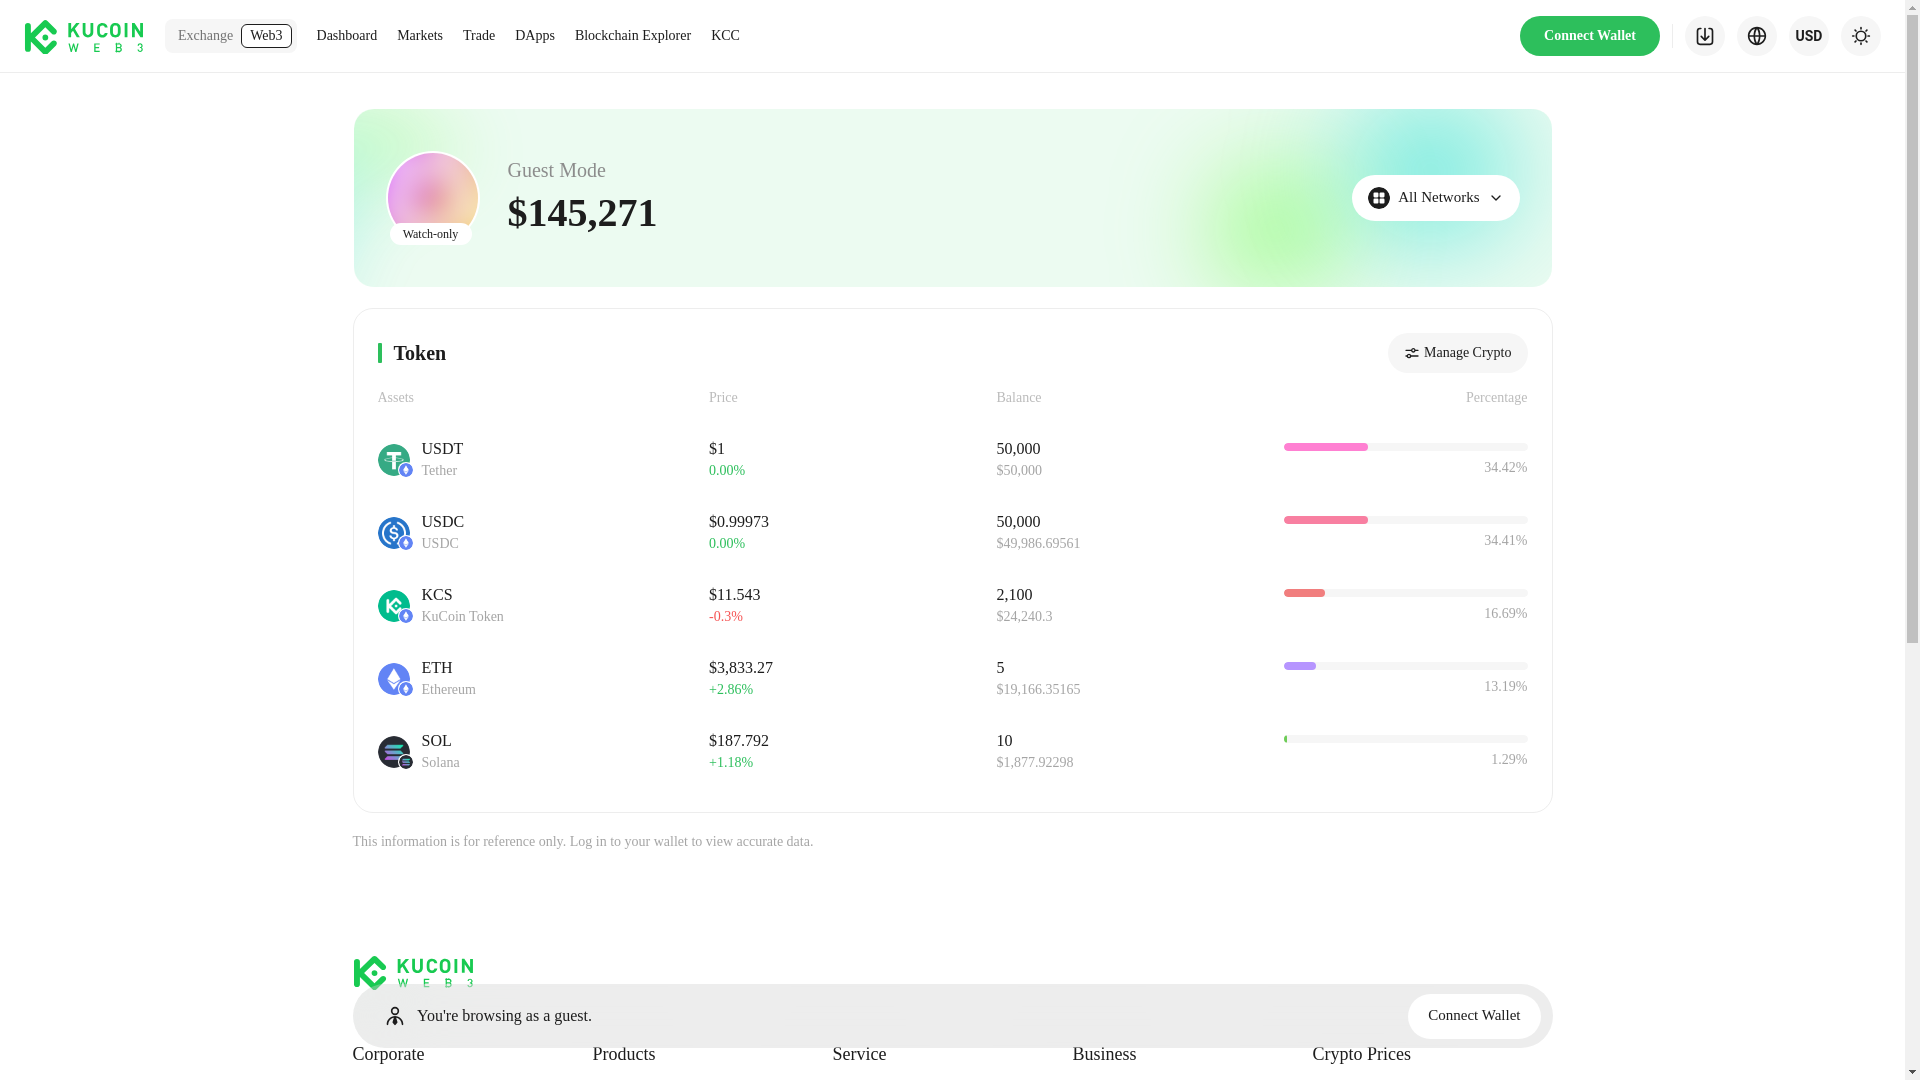
Task: Click the SOL 1.29% percentage bar
Action: (x=1405, y=739)
